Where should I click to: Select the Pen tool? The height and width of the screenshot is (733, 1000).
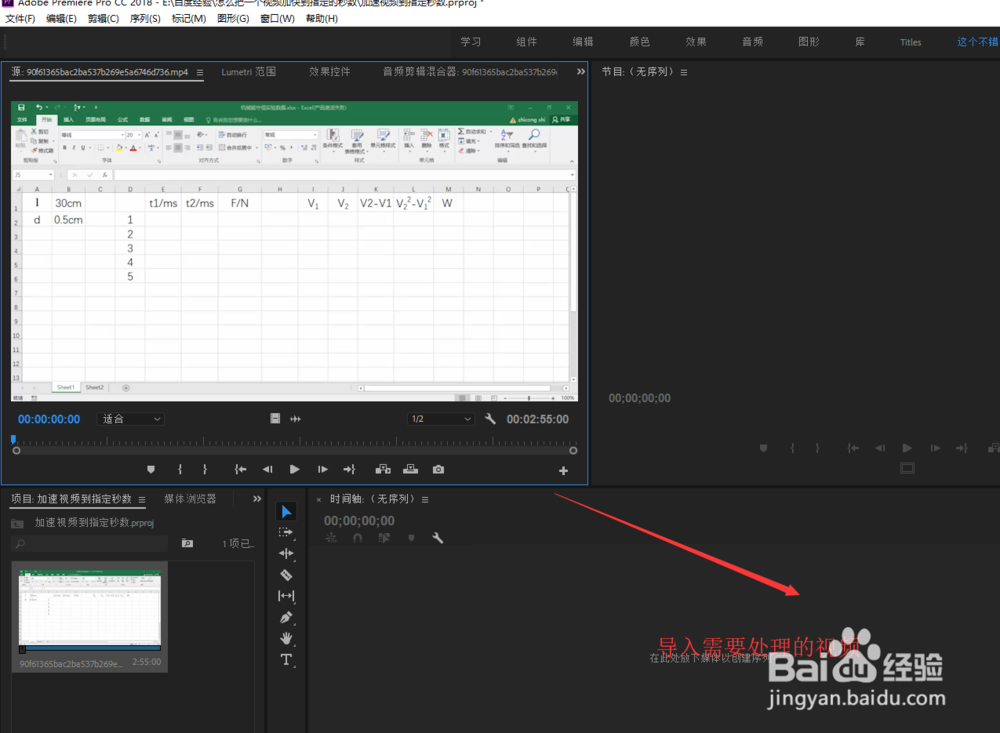pyautogui.click(x=286, y=618)
